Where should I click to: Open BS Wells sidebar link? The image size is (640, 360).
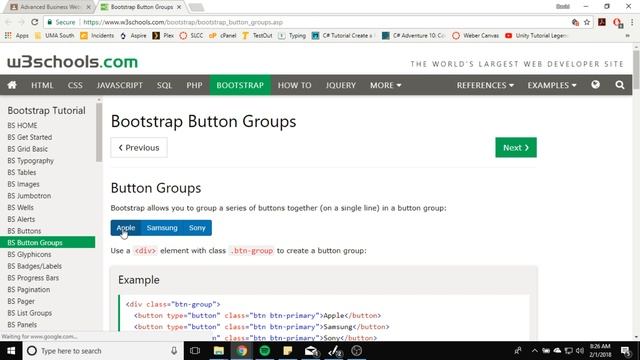click(x=20, y=207)
